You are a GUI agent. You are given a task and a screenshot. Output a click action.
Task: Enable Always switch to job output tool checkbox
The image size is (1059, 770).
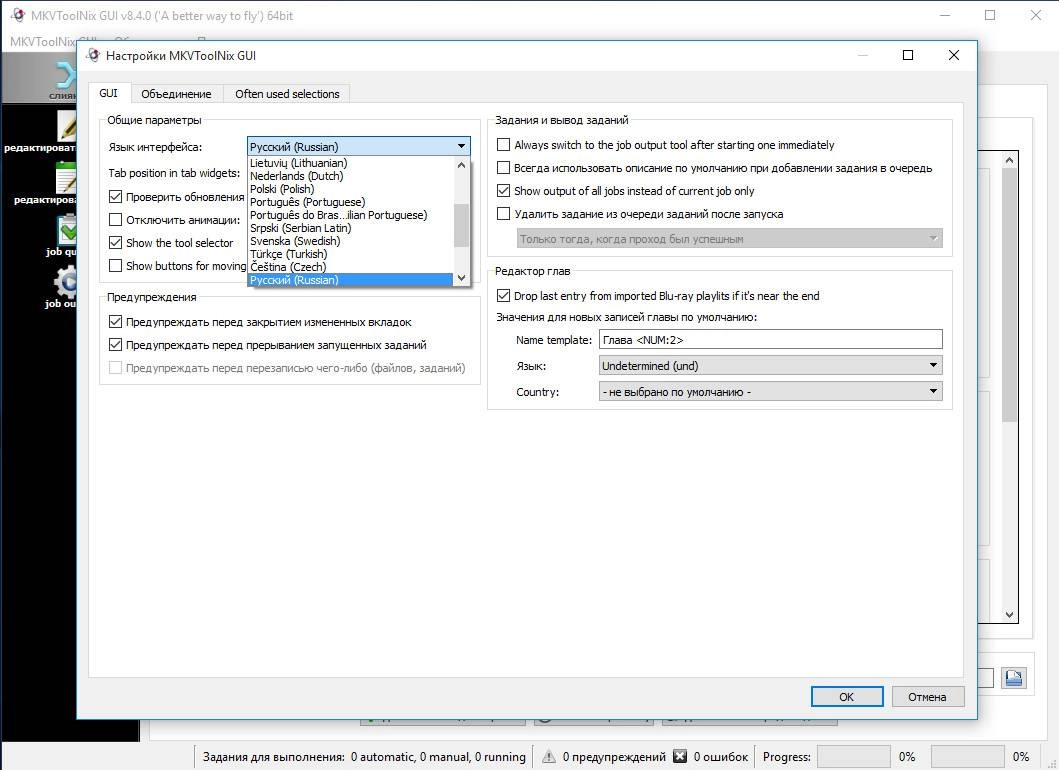point(503,145)
